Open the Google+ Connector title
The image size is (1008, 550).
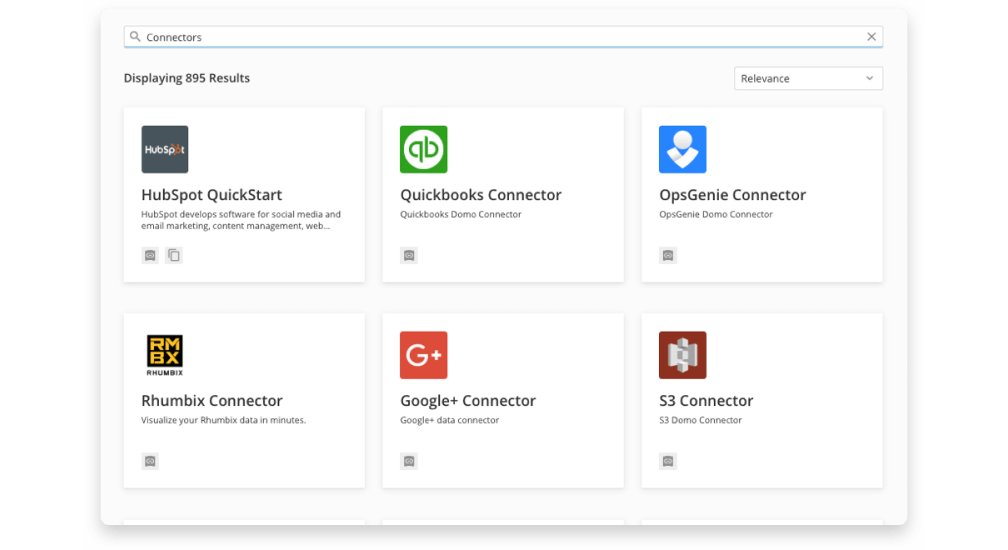tap(468, 400)
